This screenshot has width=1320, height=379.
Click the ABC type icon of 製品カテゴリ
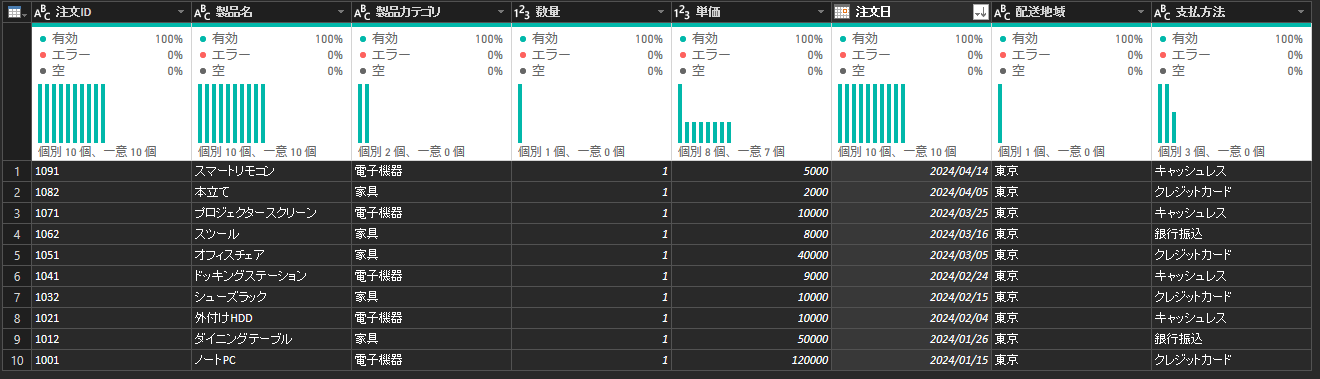coord(363,12)
